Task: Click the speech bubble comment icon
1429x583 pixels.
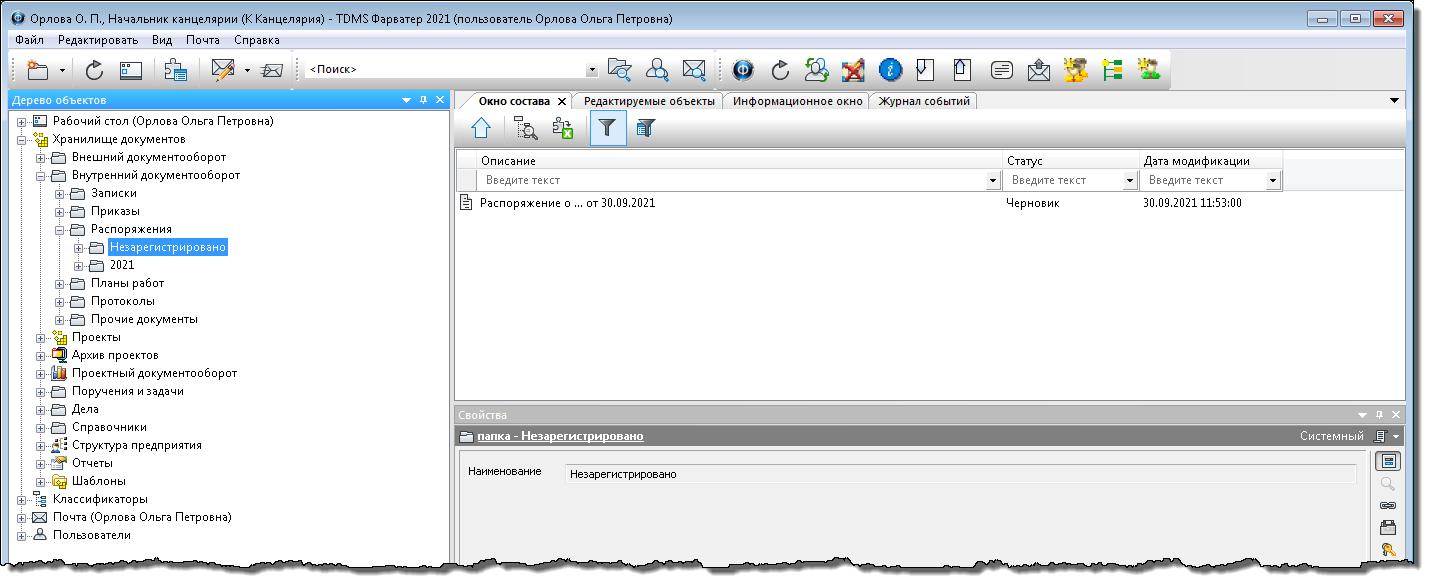Action: tap(1001, 70)
